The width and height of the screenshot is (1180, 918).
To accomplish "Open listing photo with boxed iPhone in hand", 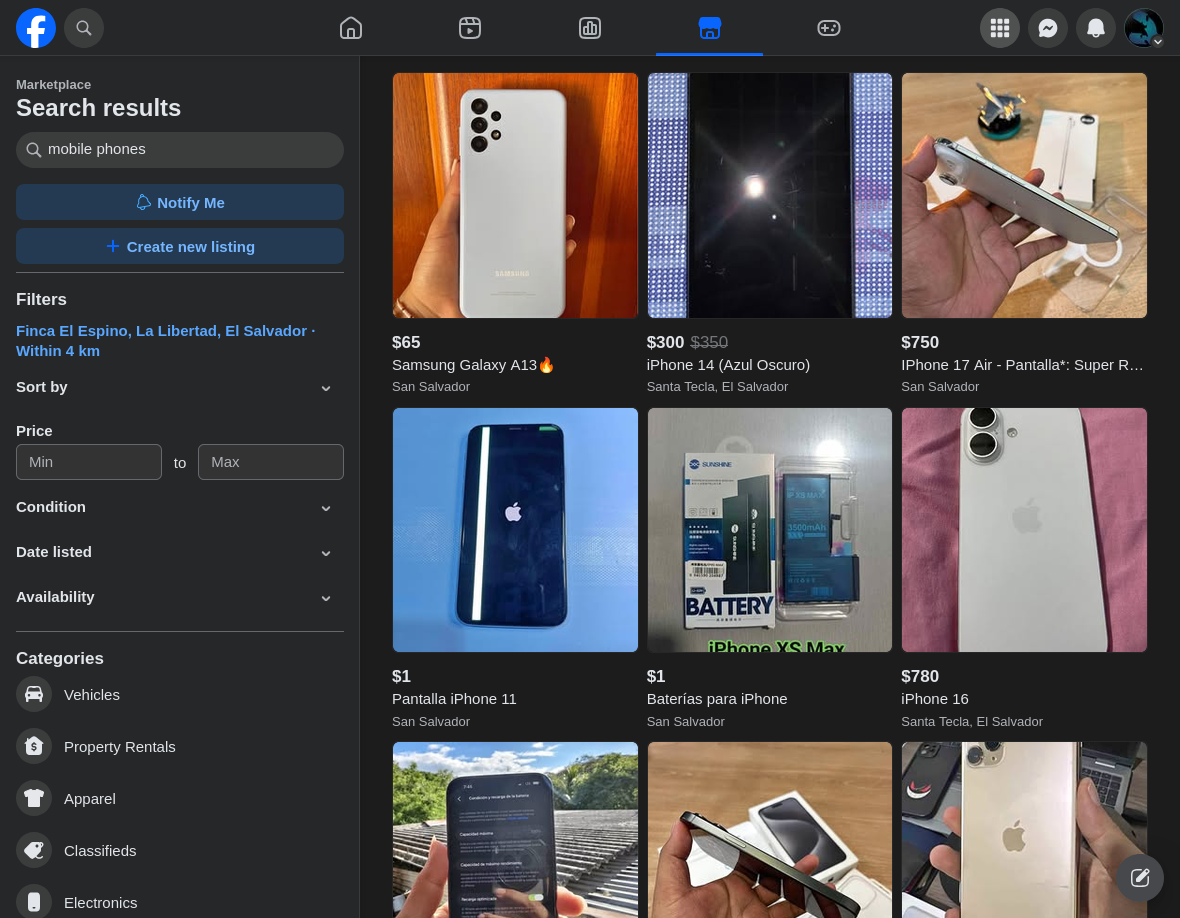I will [769, 830].
